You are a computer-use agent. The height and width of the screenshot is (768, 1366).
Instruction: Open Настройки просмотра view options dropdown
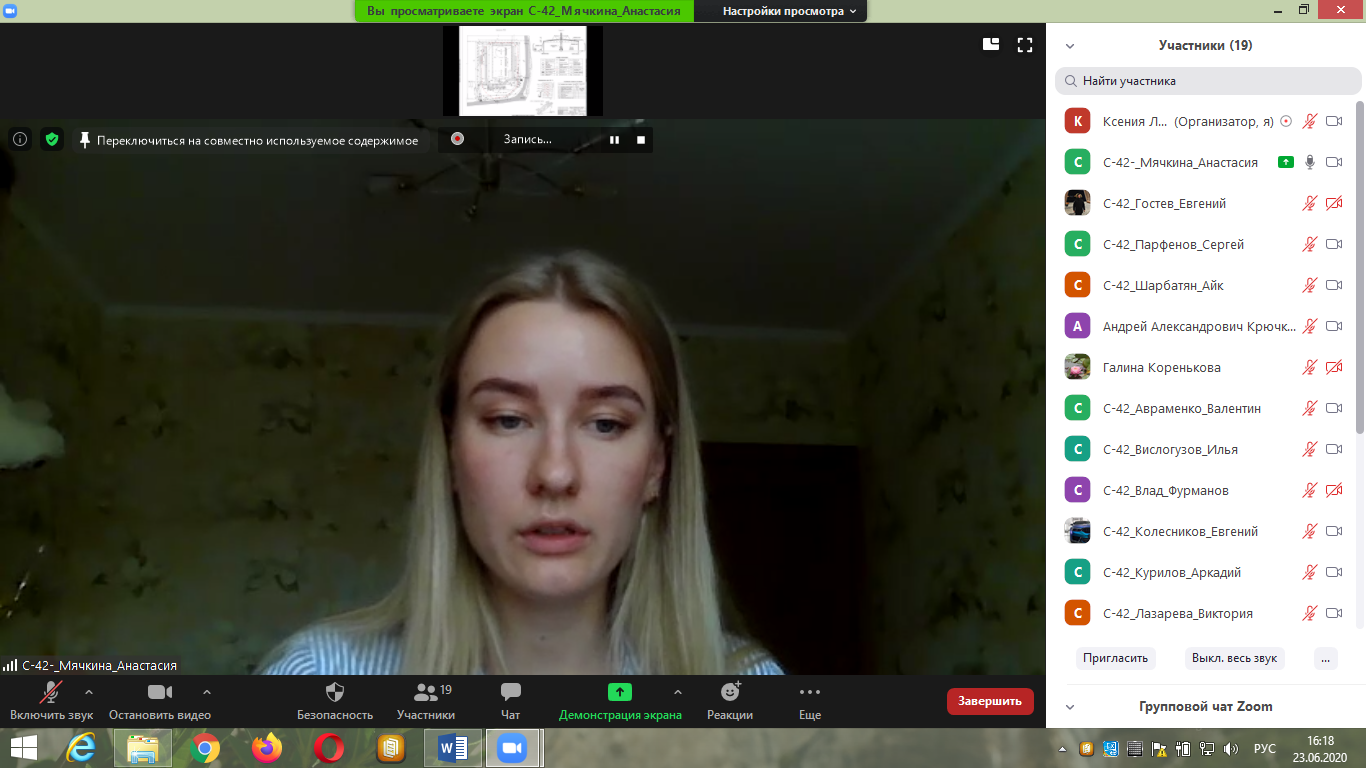(790, 11)
